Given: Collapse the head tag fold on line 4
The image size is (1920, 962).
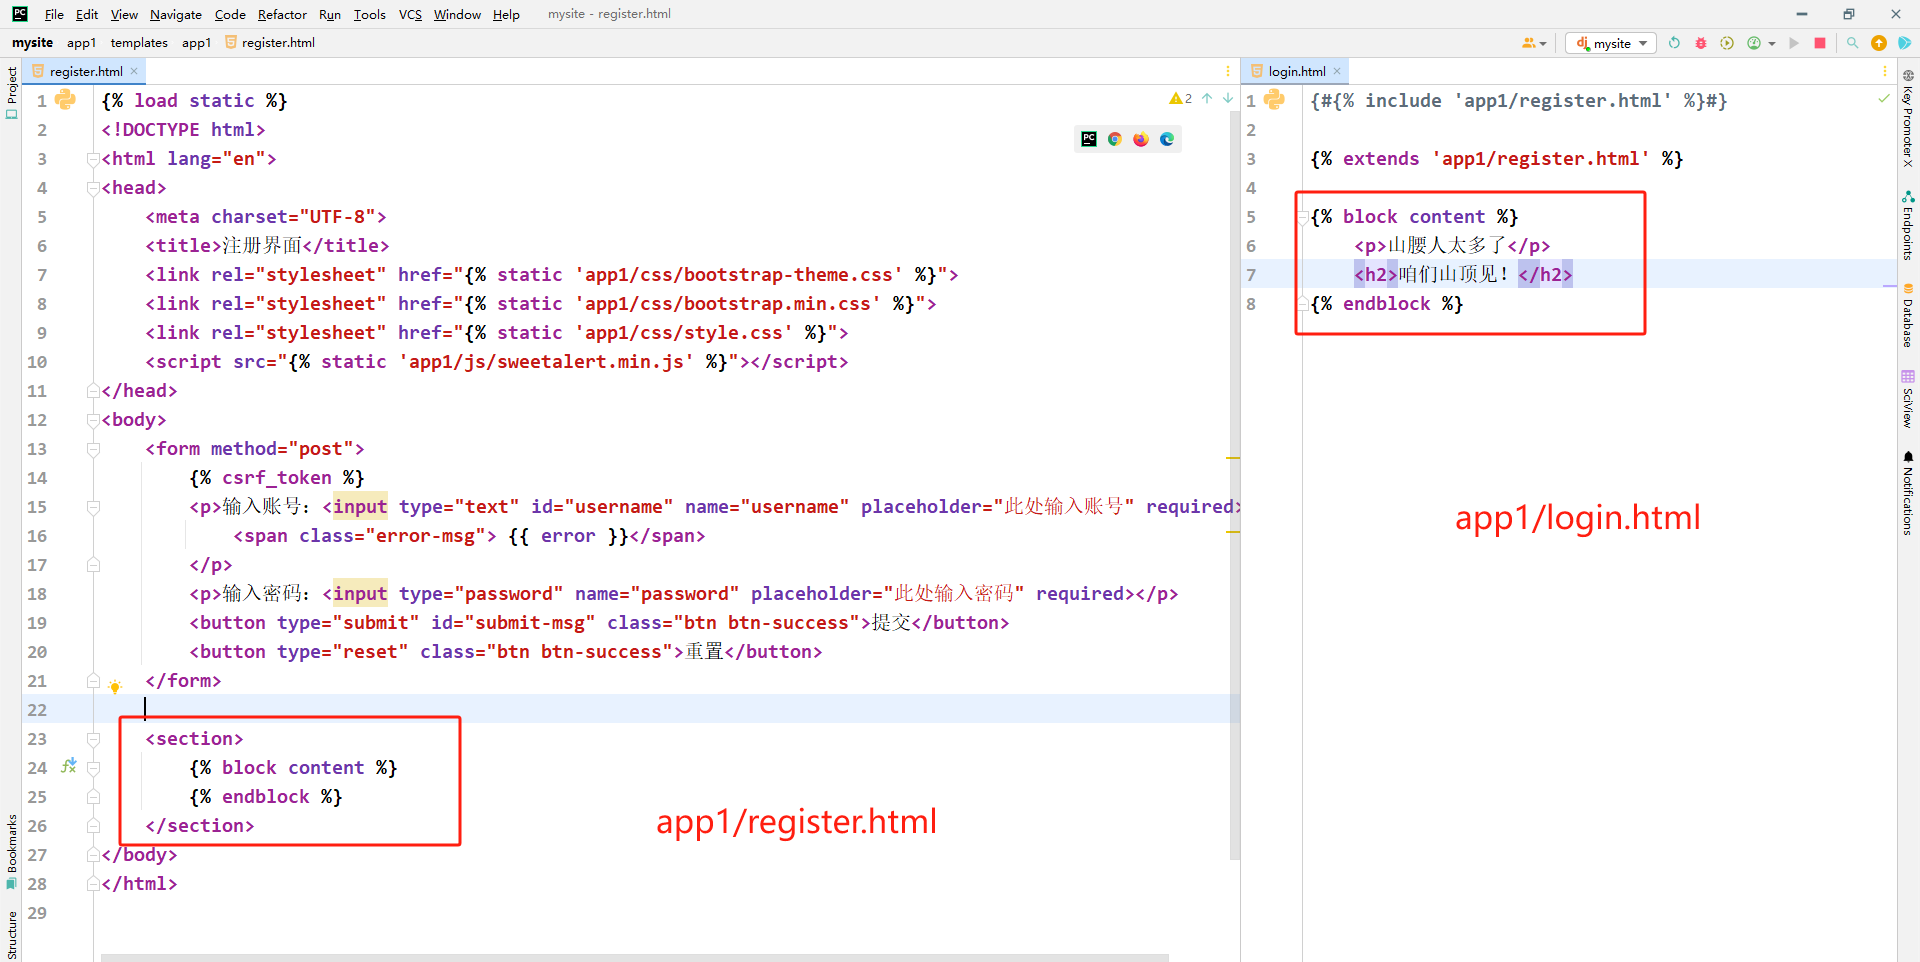Looking at the screenshot, I should (93, 188).
